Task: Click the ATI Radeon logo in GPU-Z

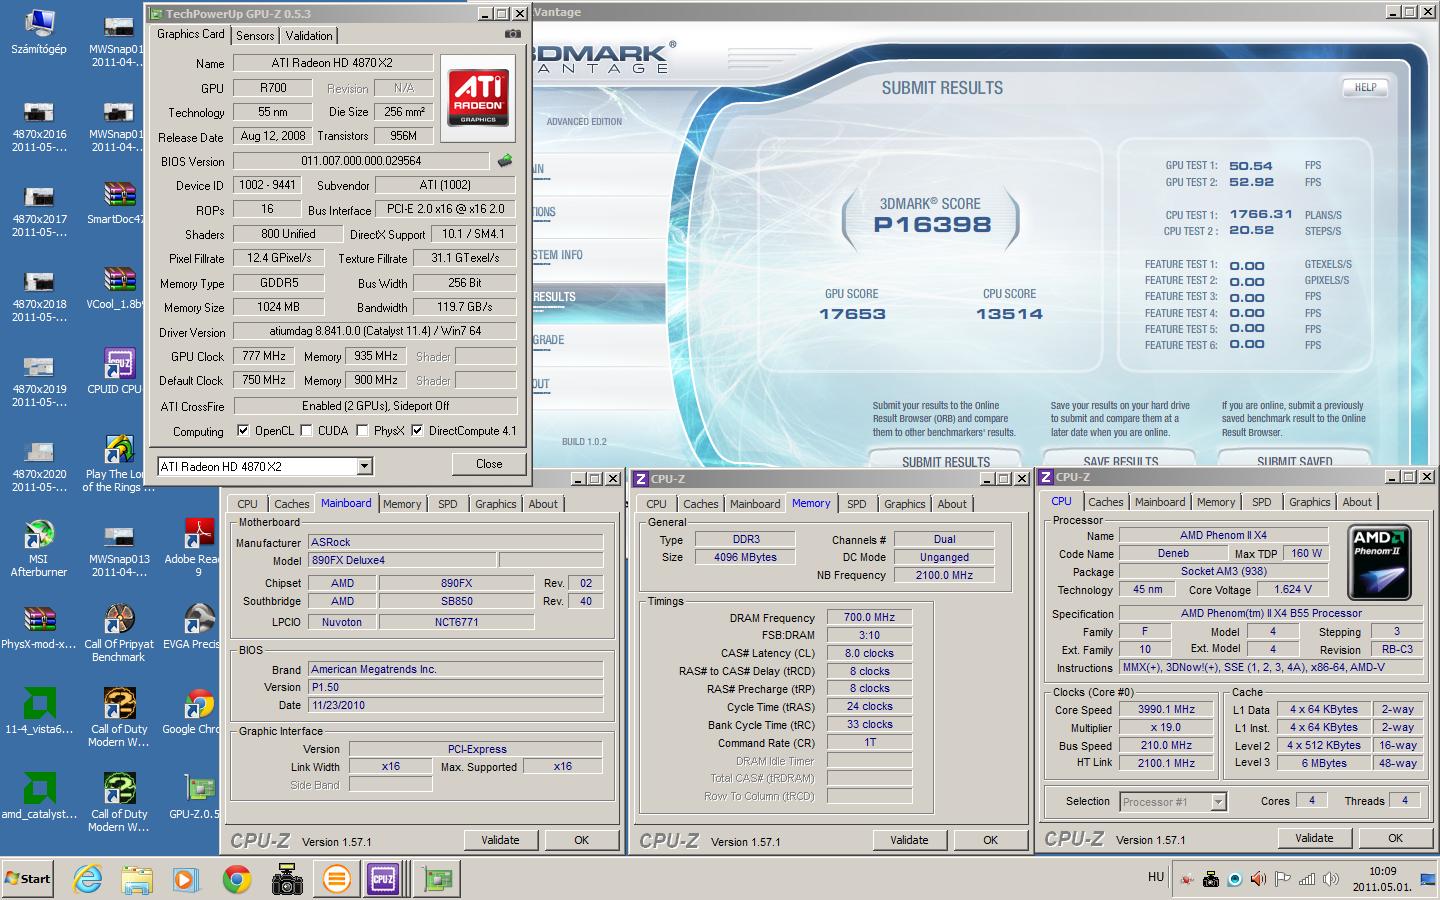Action: tap(478, 98)
